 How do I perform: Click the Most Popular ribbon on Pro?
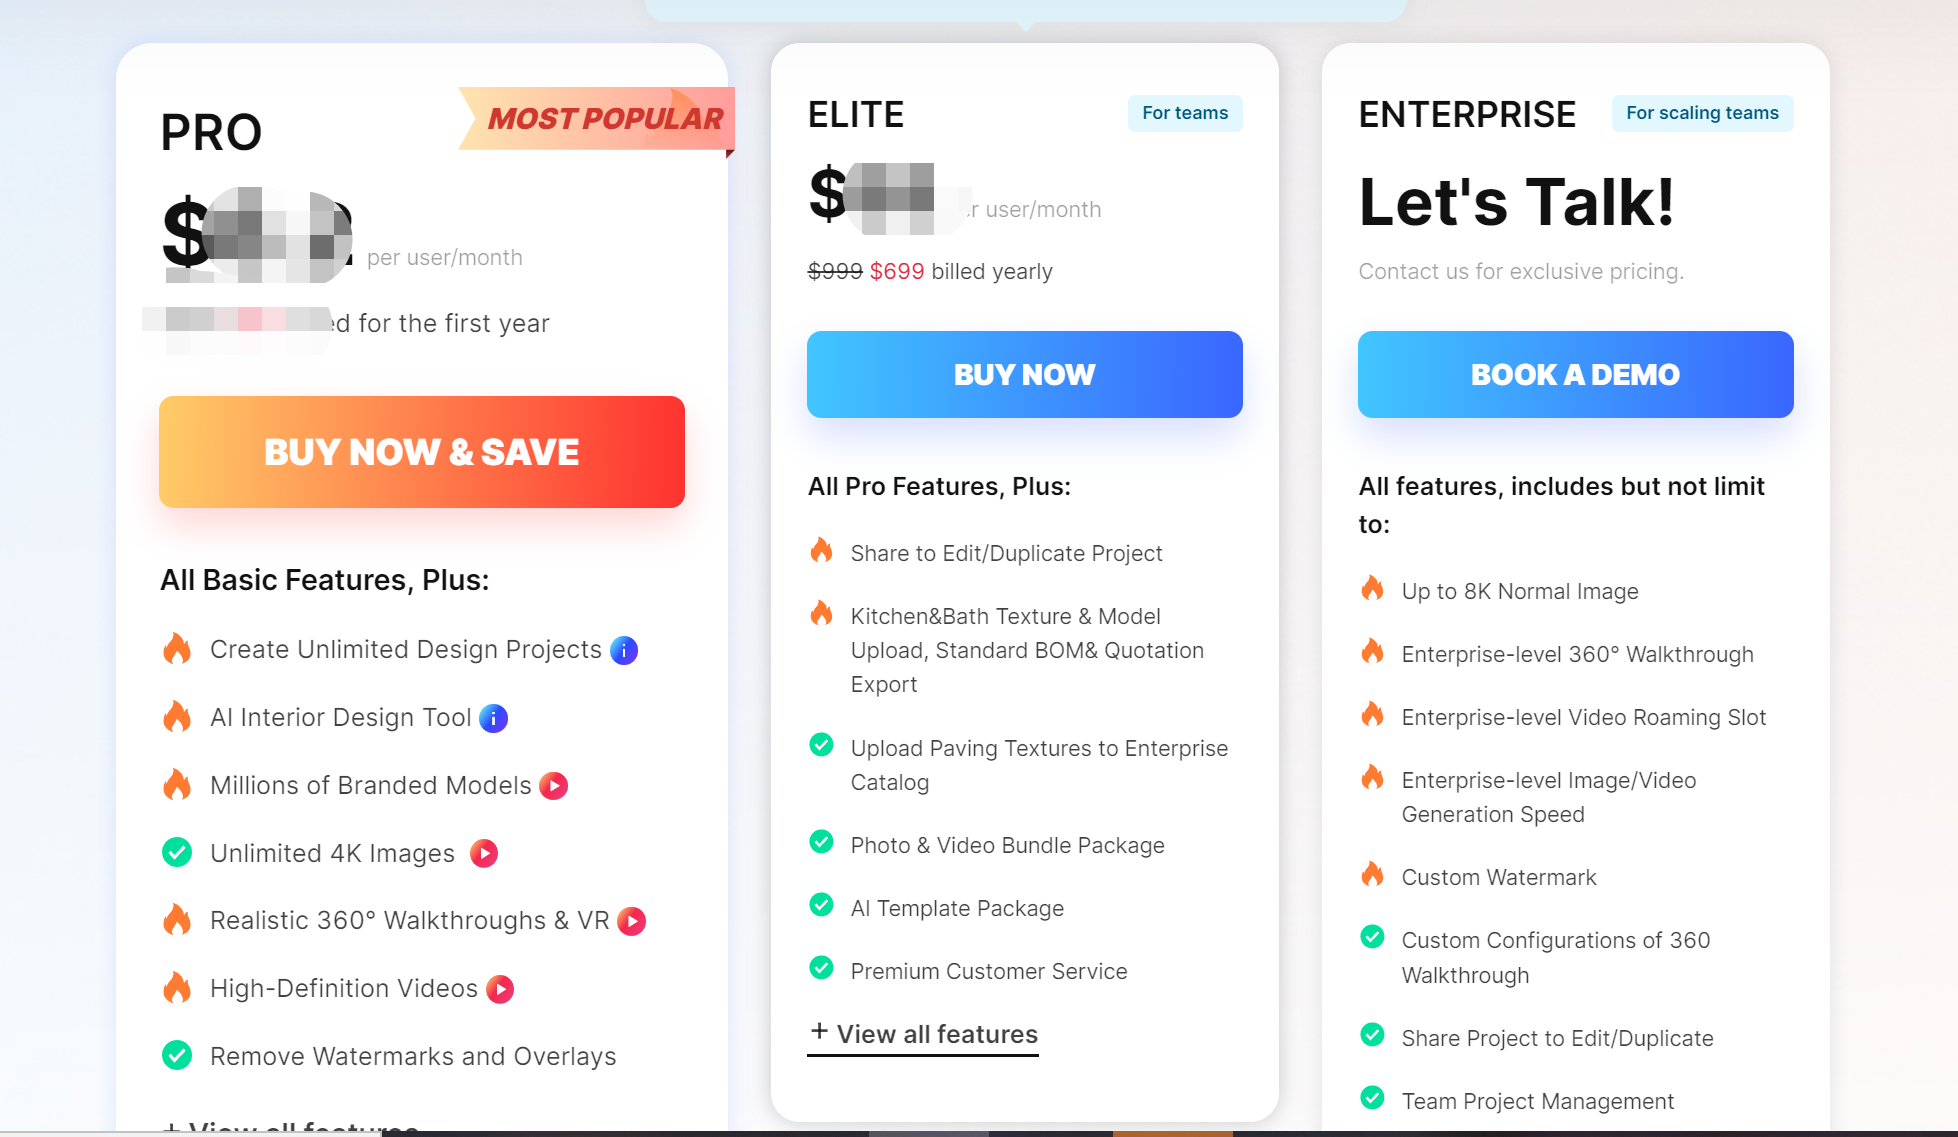tap(604, 119)
